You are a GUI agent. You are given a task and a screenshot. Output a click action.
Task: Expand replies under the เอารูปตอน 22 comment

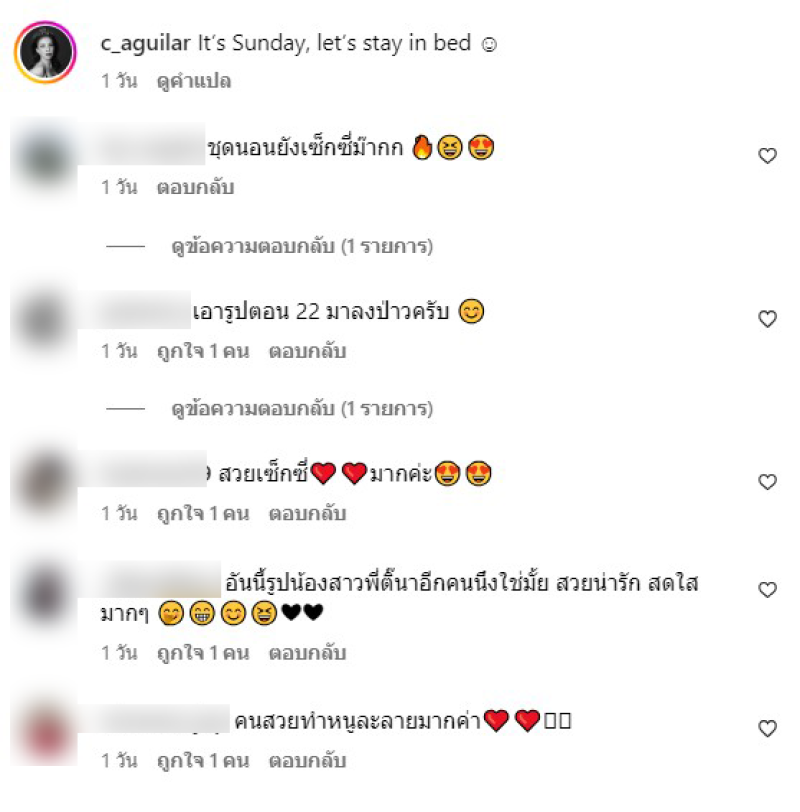point(302,409)
